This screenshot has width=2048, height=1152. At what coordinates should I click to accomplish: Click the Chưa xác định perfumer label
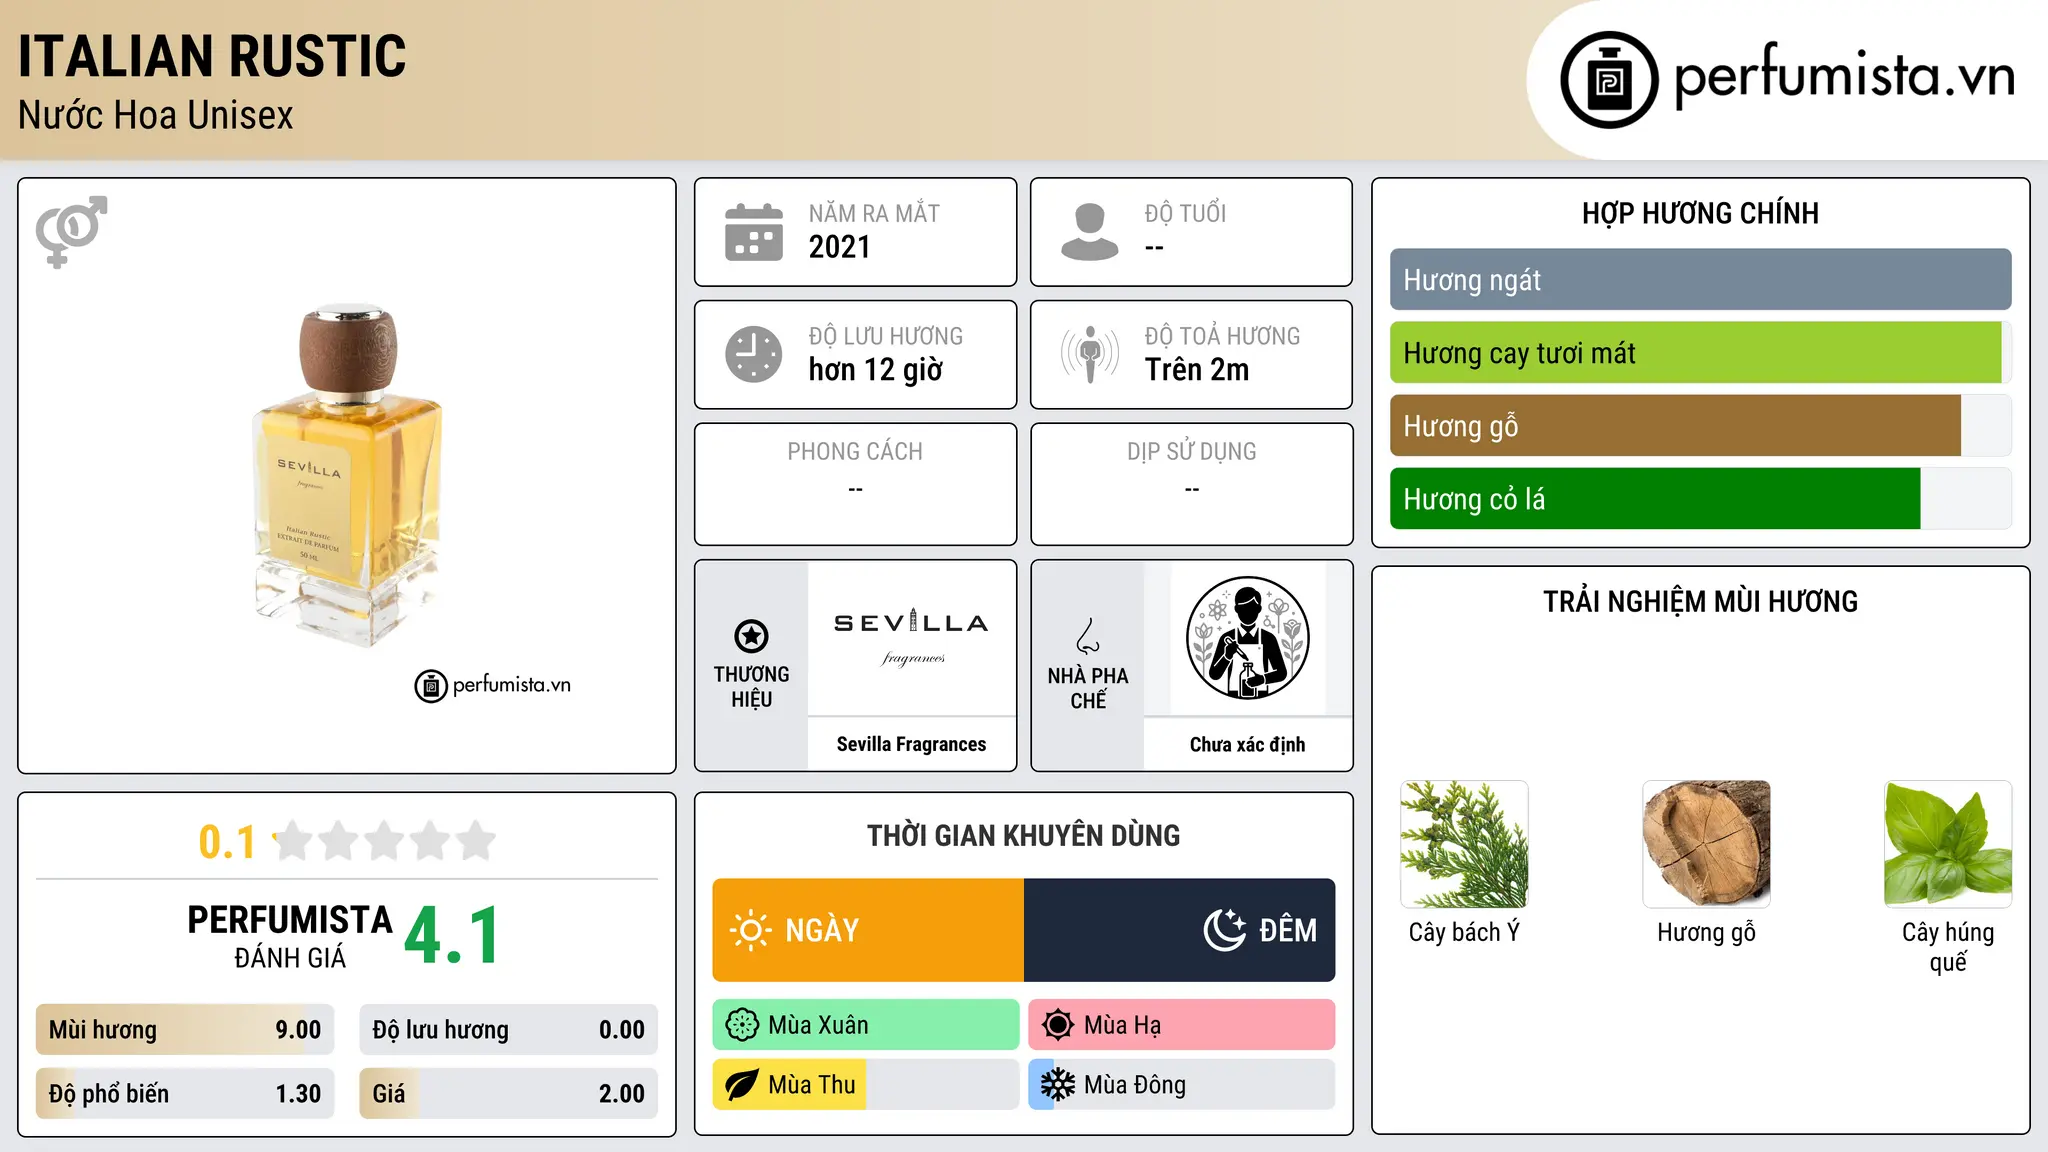1247,744
